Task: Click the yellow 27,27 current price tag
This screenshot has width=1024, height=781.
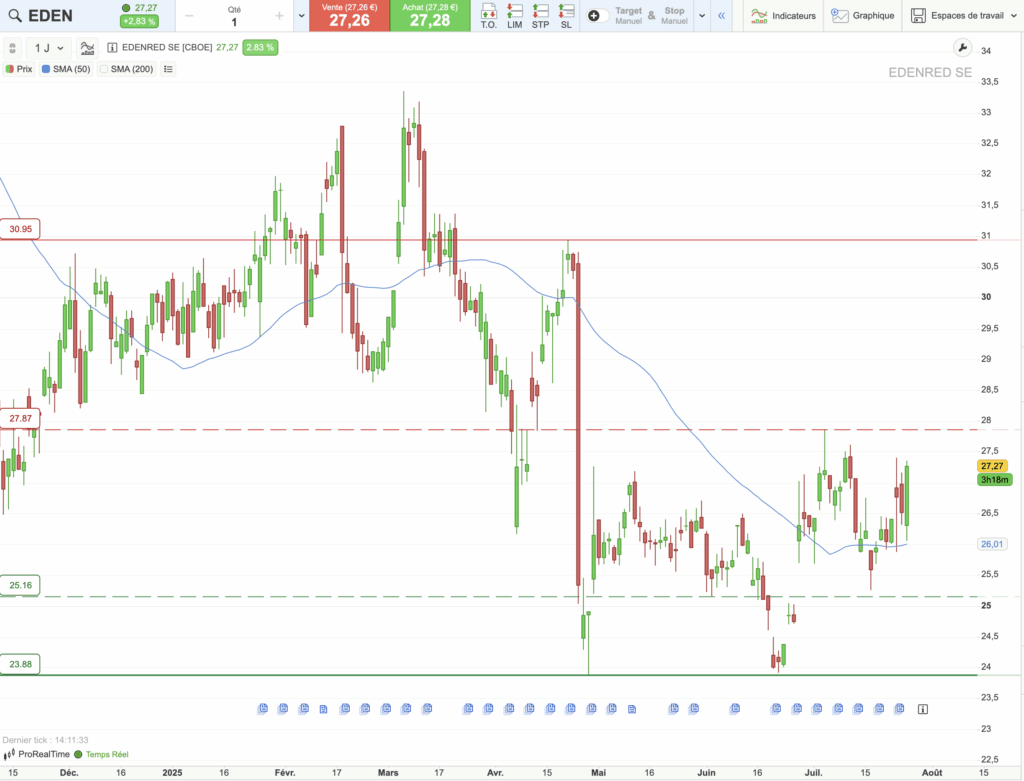Action: (992, 466)
